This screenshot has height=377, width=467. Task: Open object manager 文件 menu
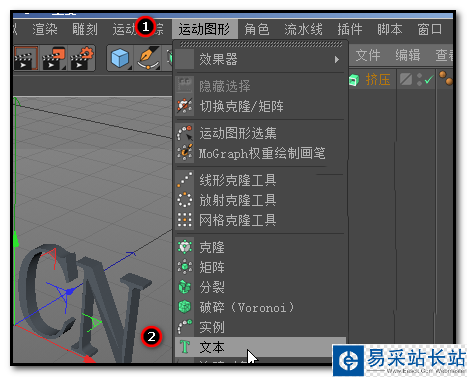click(368, 55)
